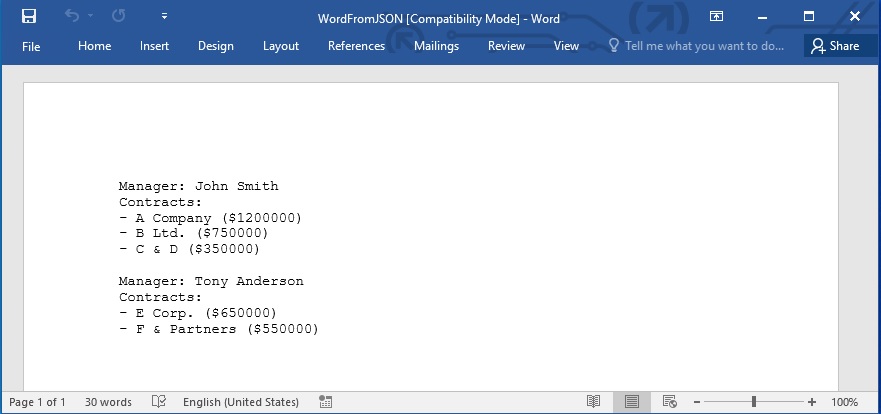Viewport: 881px width, 414px height.
Task: Click the zoom in plus icon
Action: [x=812, y=402]
